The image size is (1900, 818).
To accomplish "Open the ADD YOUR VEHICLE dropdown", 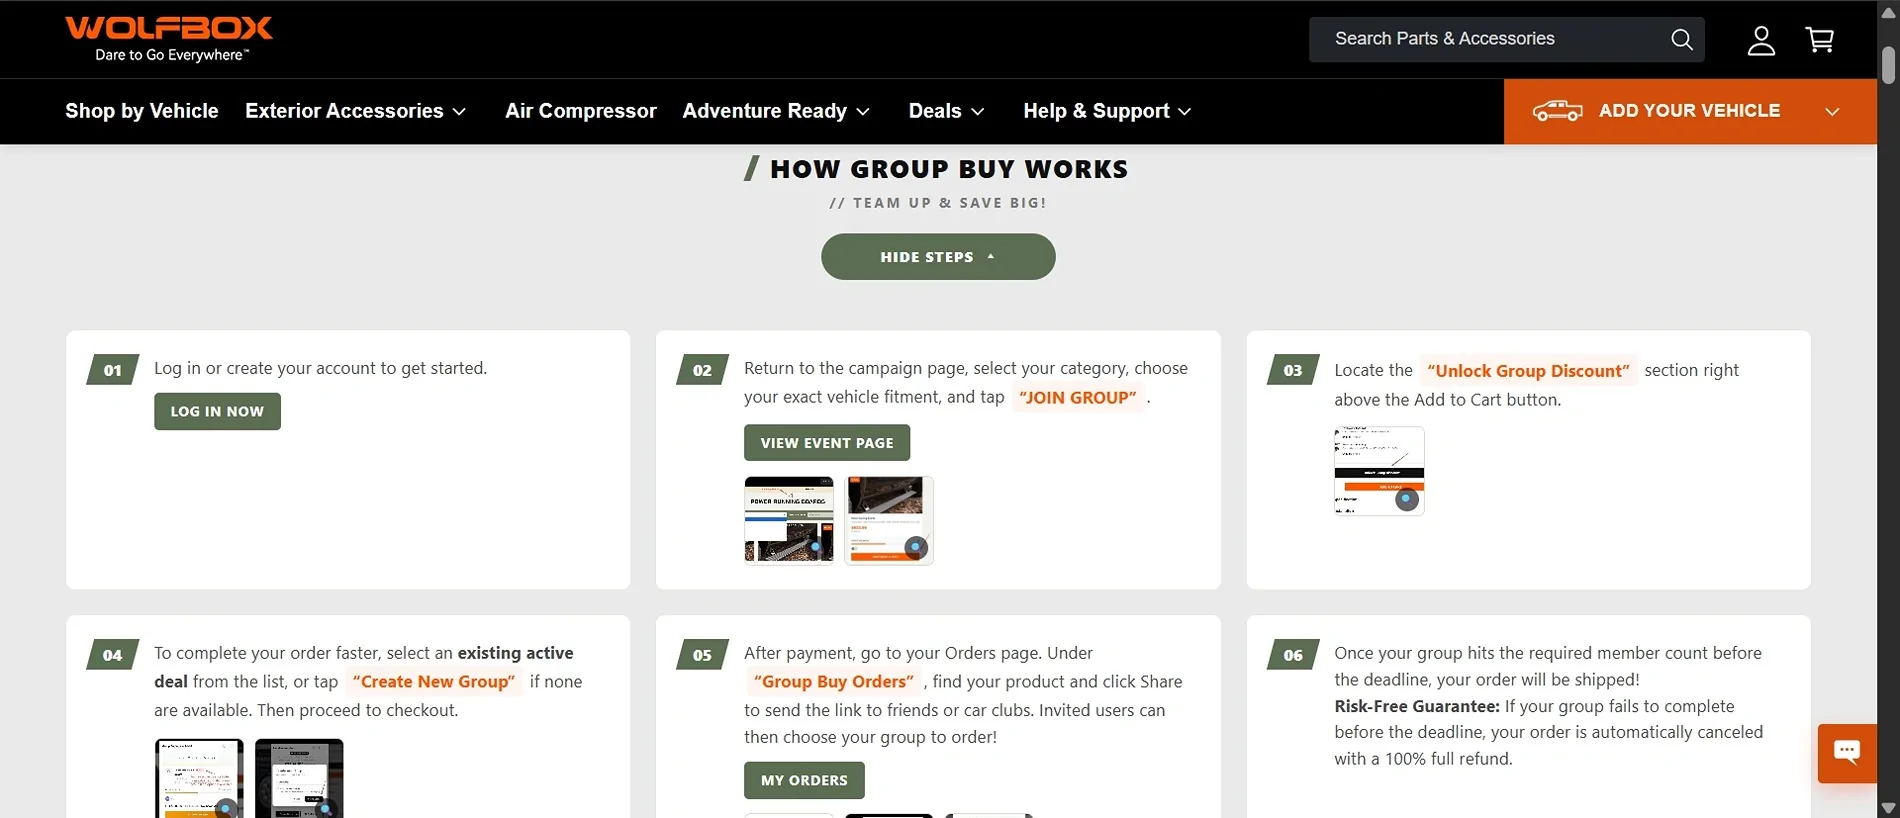I will point(1690,111).
